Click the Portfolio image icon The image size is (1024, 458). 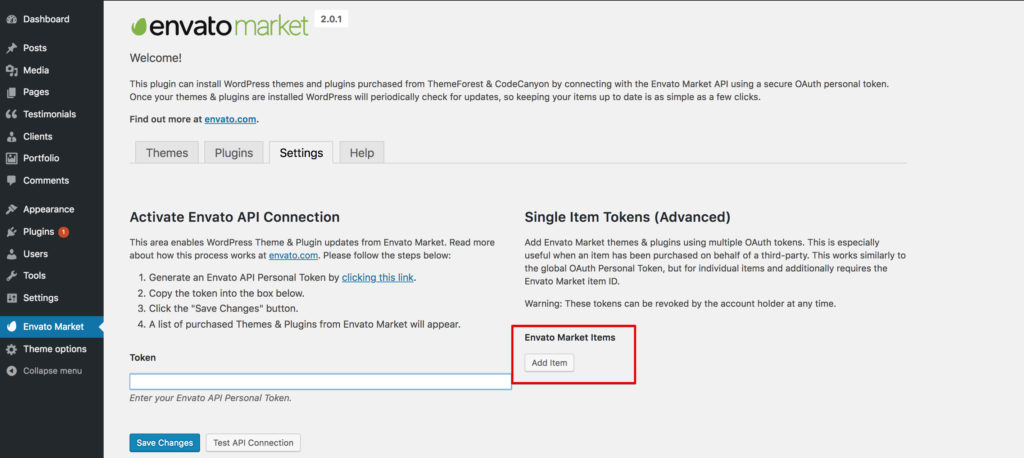(11, 158)
